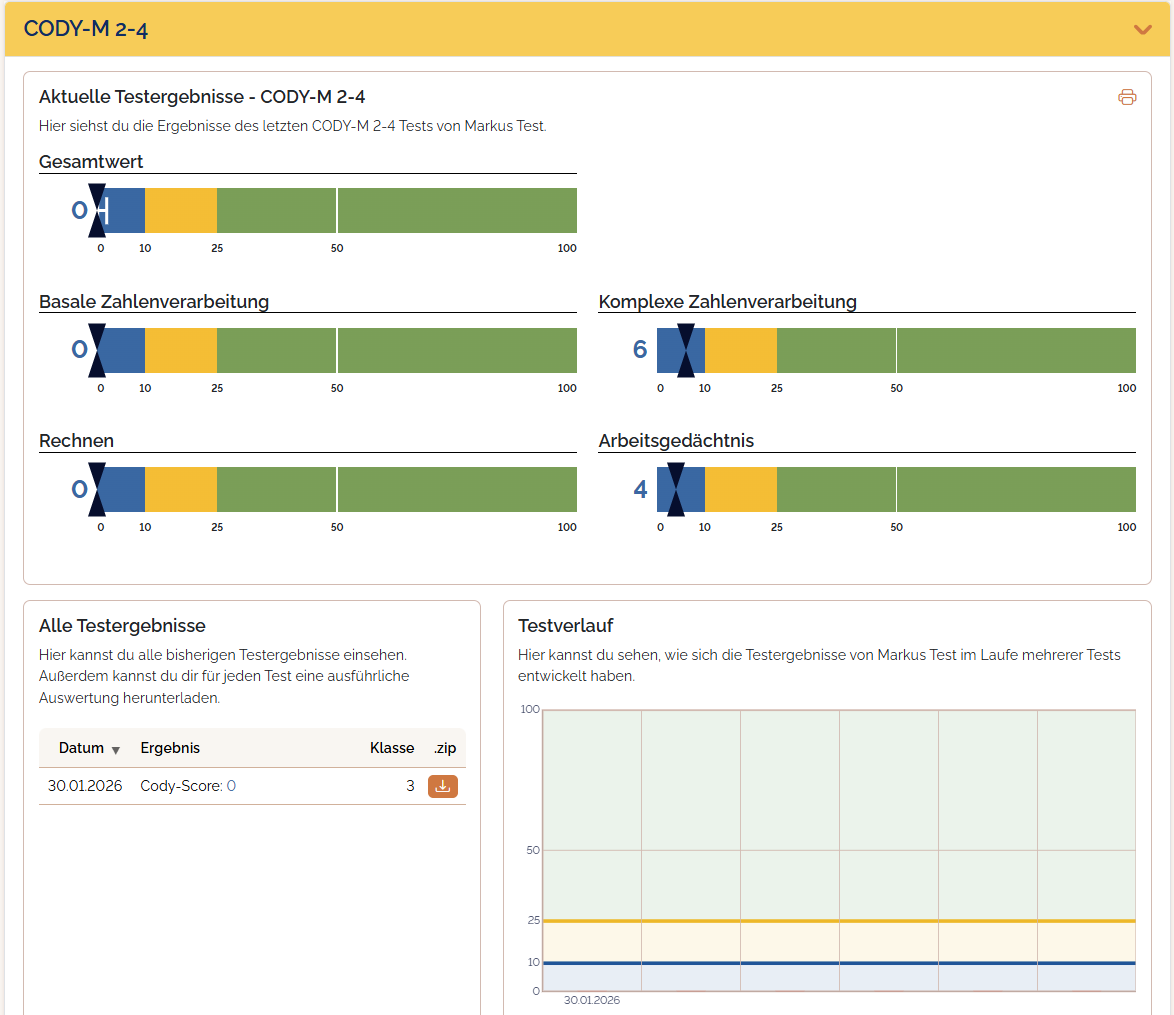Viewport: 1174px width, 1015px height.
Task: Click the marker on the Rechnen bar
Action: coord(97,489)
